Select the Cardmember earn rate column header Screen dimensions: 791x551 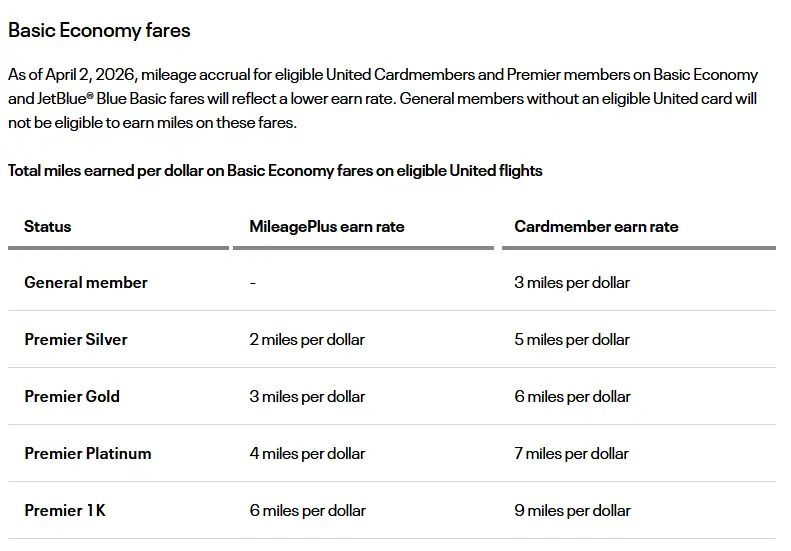coord(596,227)
